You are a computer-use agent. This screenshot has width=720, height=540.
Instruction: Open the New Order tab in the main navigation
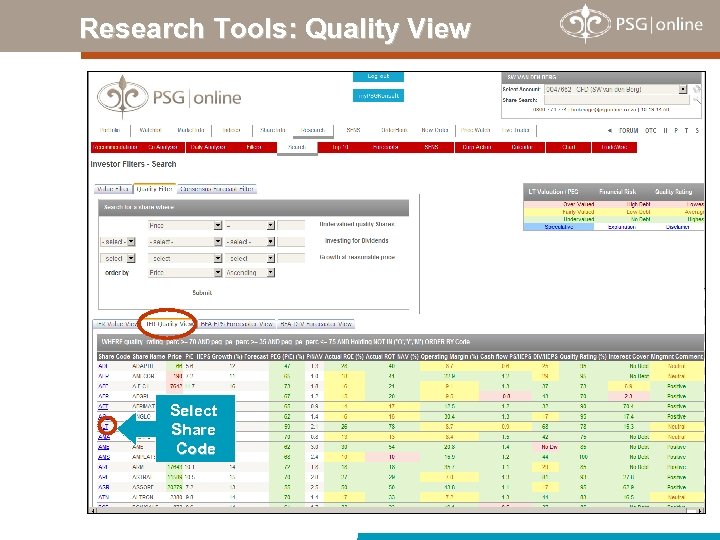pos(434,130)
